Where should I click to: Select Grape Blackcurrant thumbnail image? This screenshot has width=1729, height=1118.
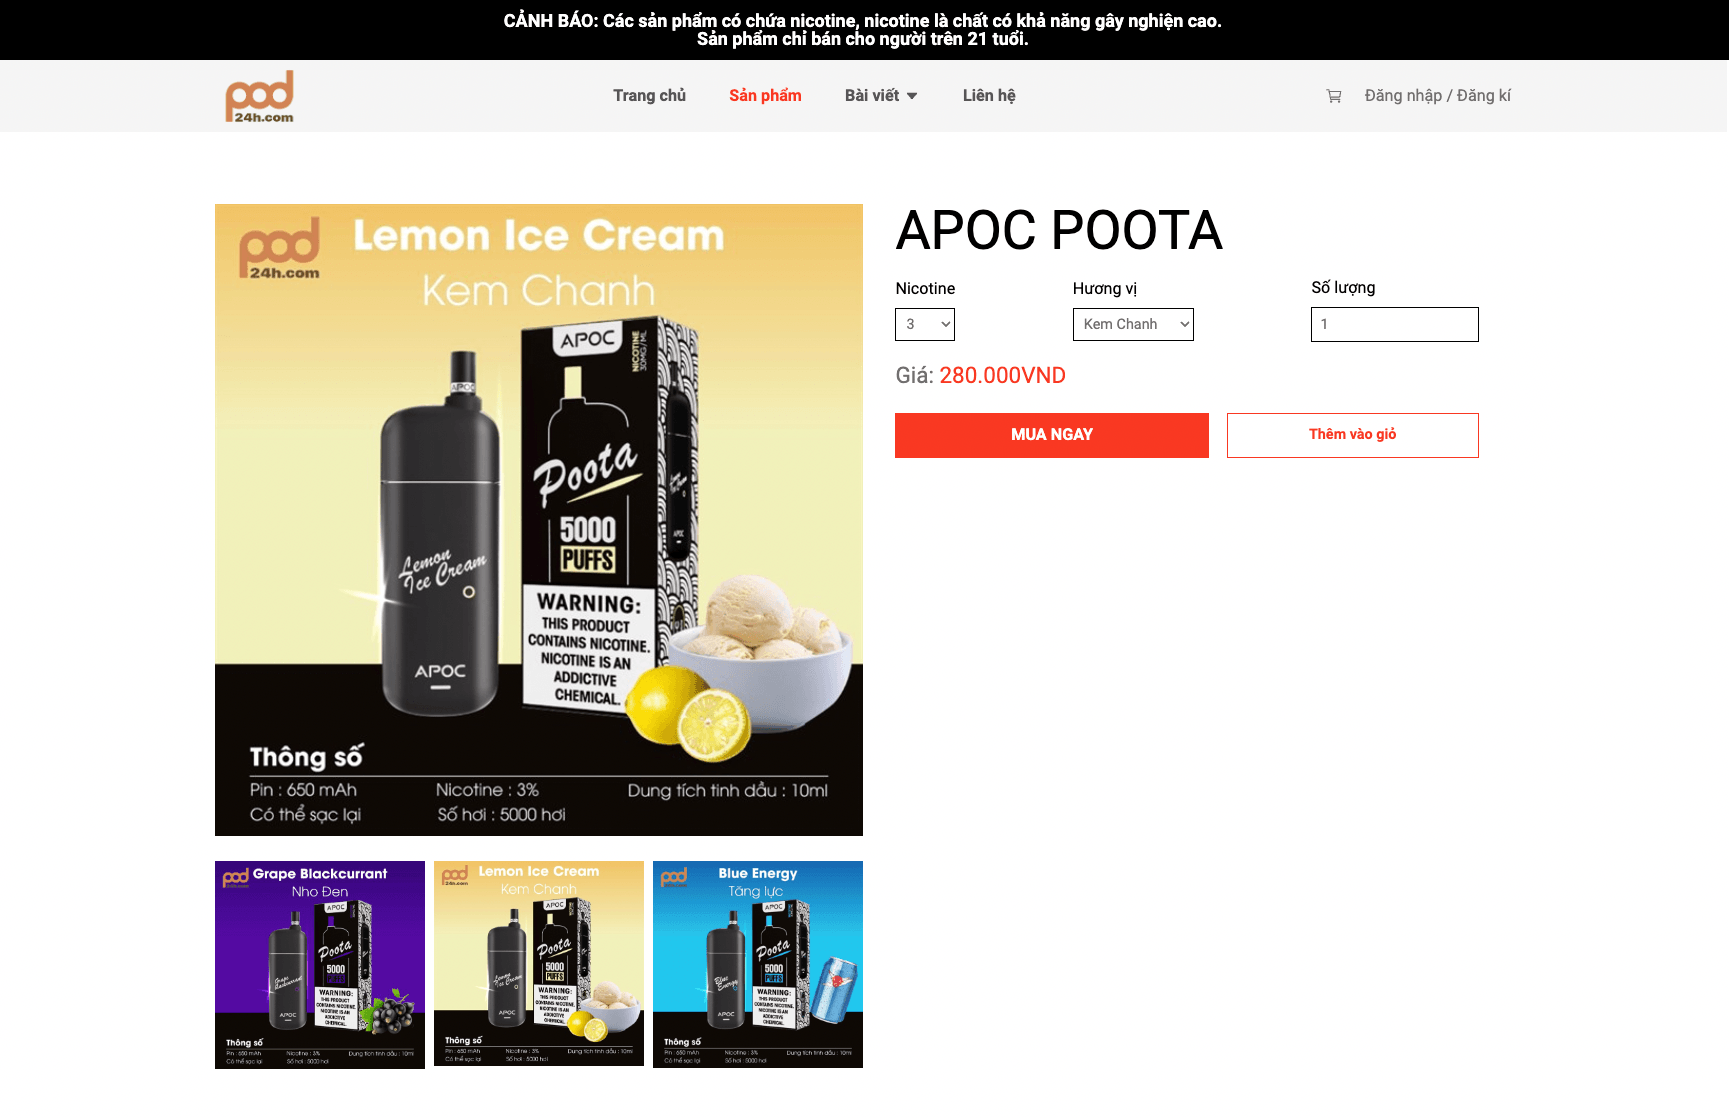tap(320, 965)
